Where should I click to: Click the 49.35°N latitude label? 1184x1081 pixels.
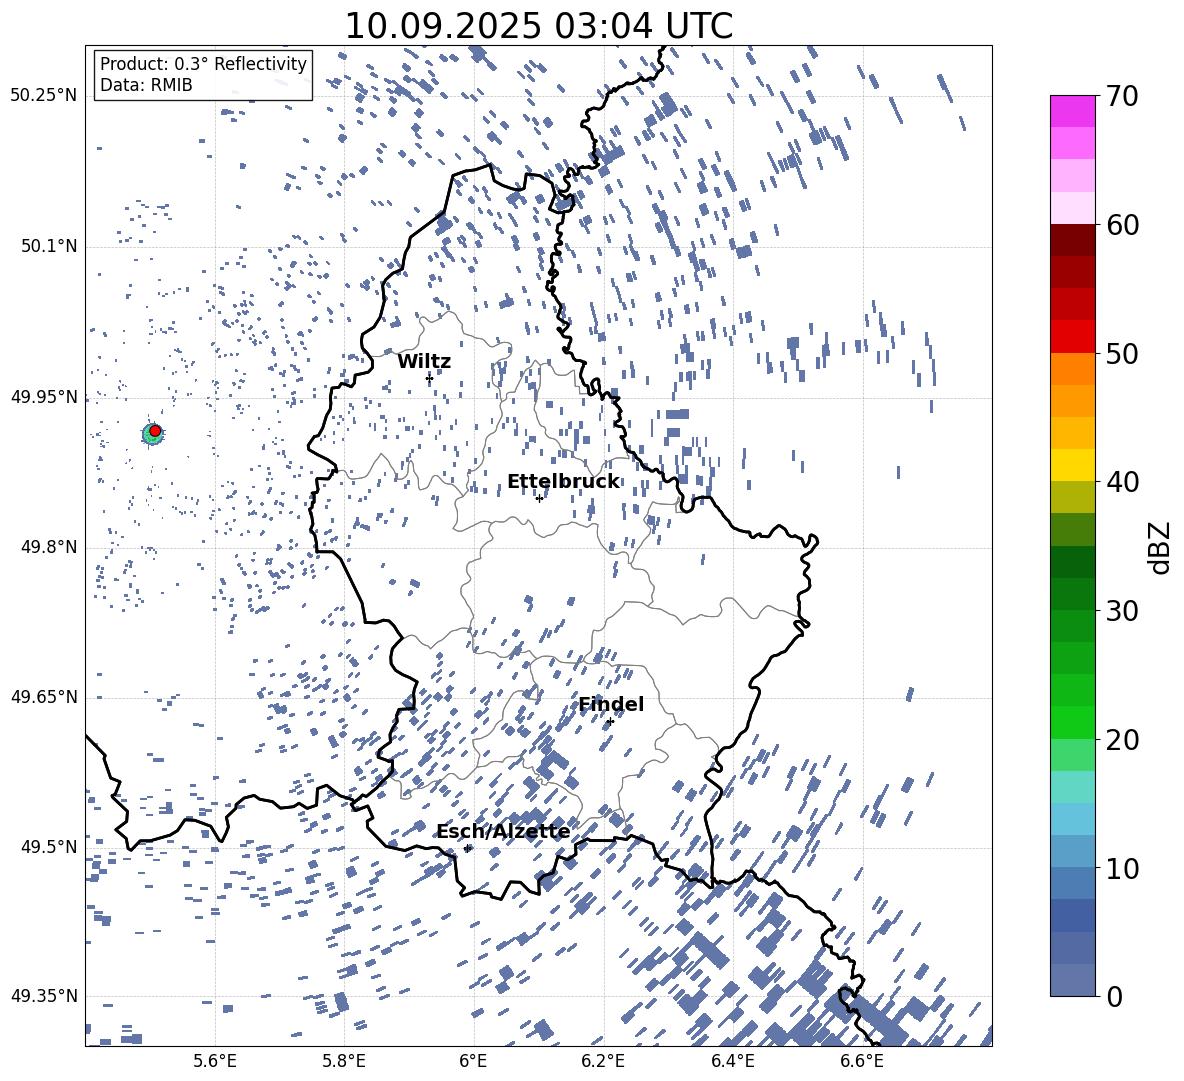43,996
